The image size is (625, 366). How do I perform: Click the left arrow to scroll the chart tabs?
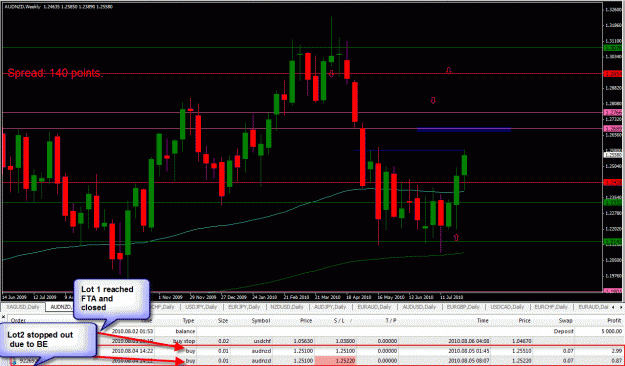[x=614, y=307]
